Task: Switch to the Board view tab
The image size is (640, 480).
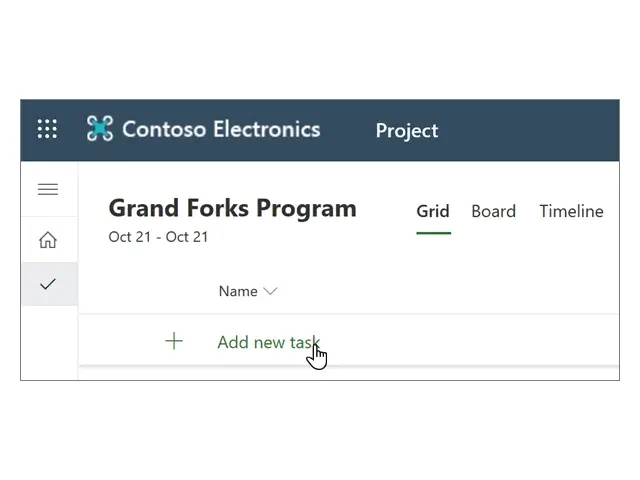Action: pyautogui.click(x=493, y=211)
